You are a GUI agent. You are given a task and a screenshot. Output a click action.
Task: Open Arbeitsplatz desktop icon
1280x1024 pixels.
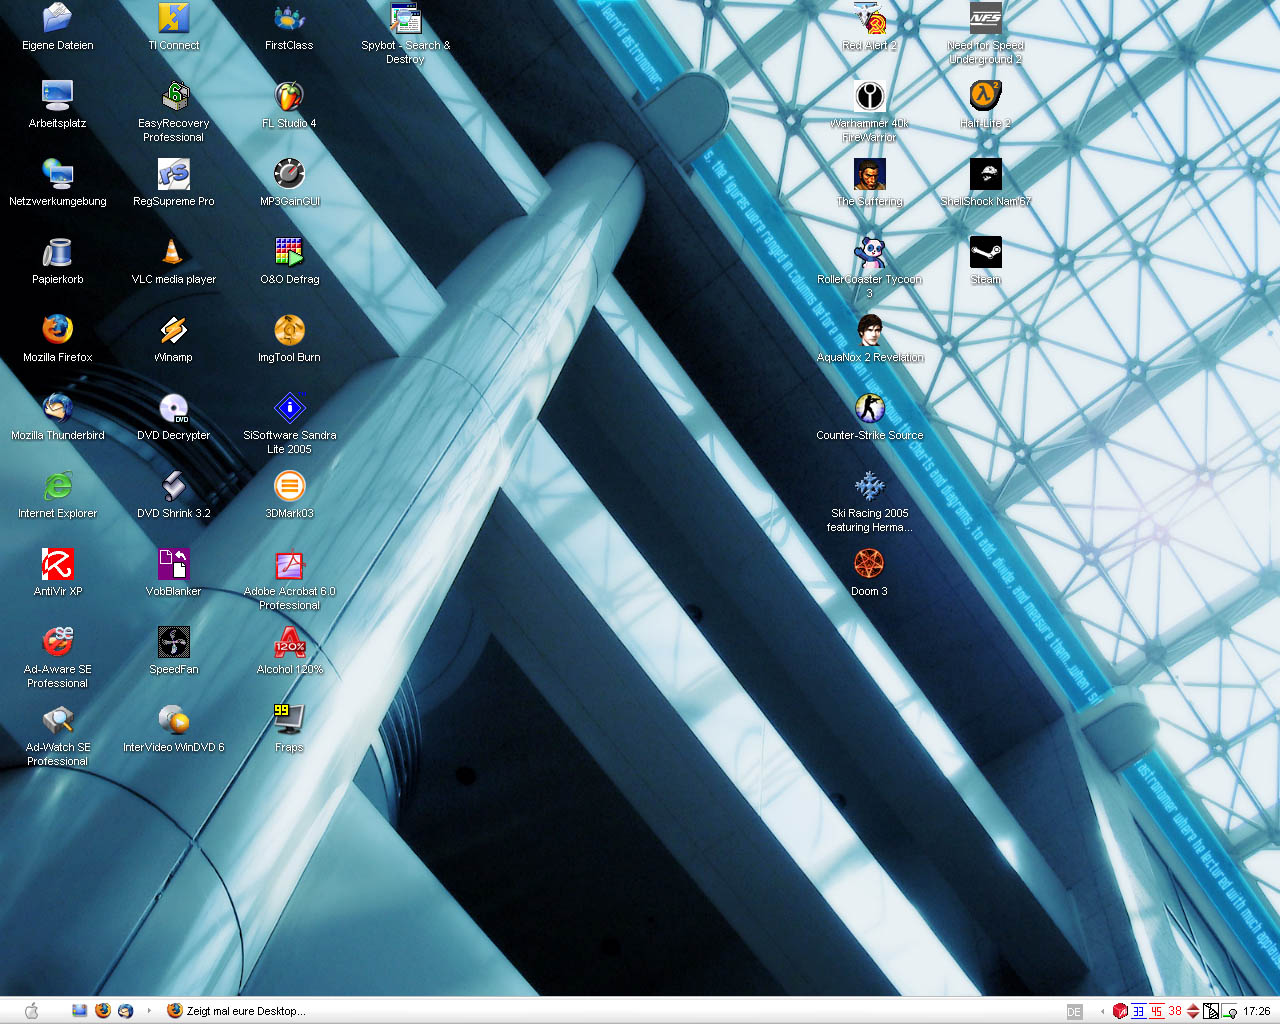[58, 96]
